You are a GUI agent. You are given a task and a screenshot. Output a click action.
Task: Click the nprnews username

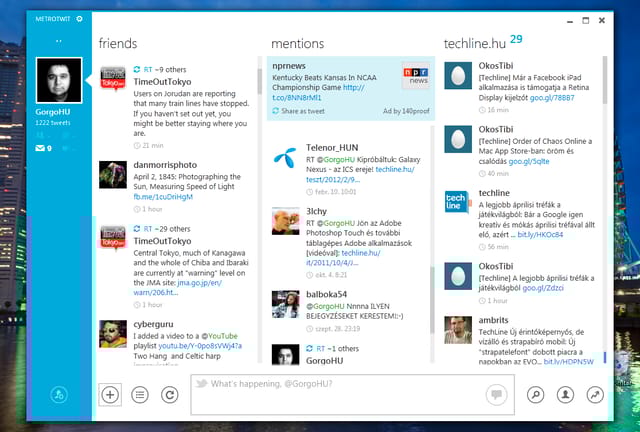289,66
